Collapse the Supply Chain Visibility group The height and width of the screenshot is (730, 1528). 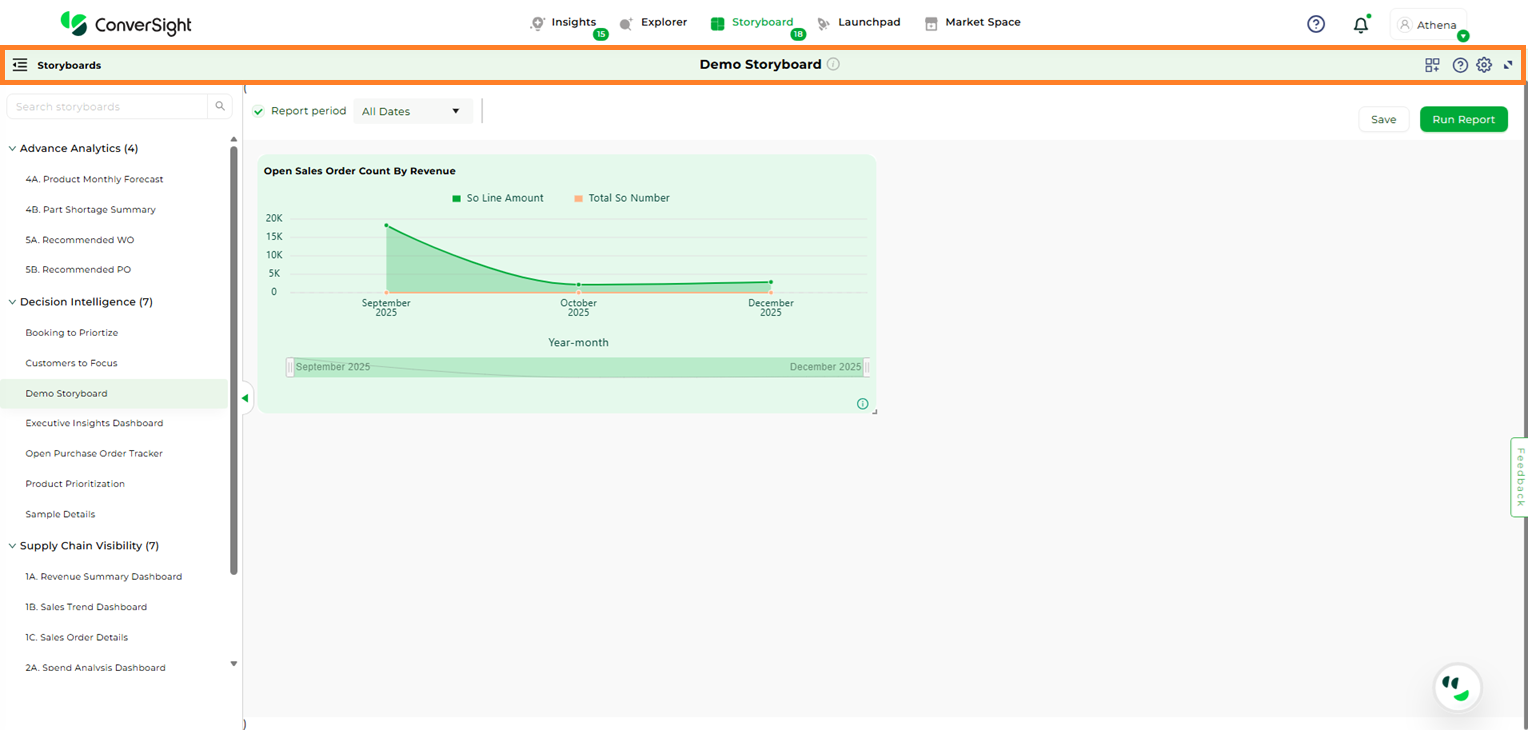12,546
